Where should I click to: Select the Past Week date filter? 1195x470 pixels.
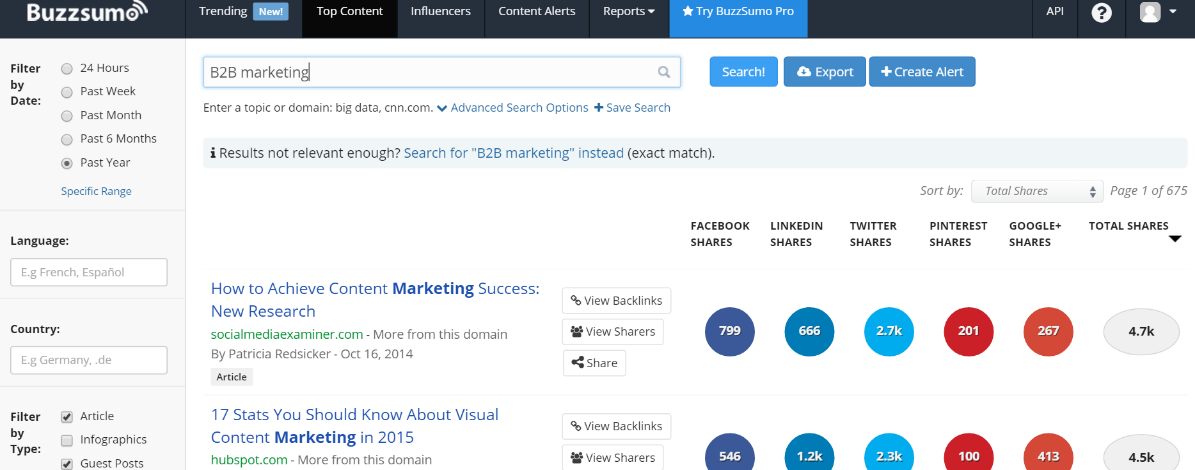67,92
